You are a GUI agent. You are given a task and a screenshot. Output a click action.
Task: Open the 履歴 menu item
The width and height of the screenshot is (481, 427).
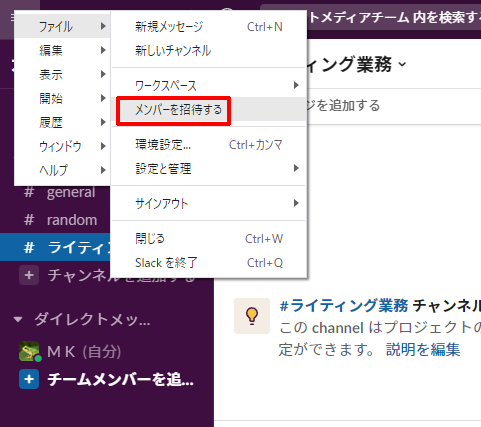pyautogui.click(x=62, y=122)
